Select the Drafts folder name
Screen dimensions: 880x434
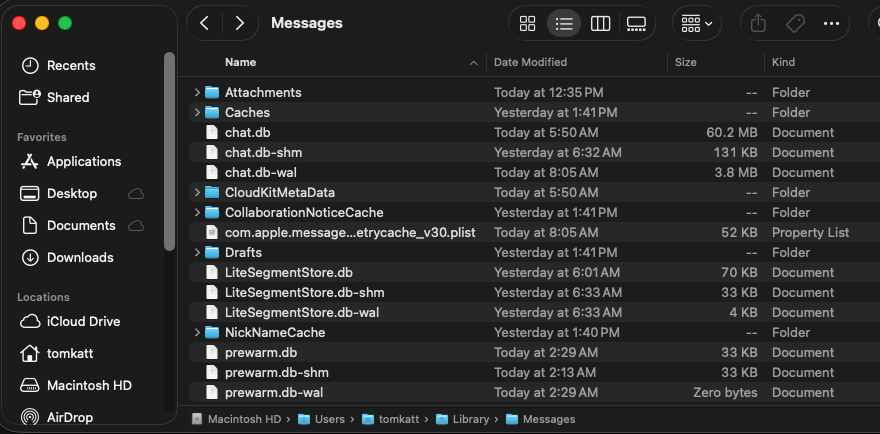[244, 253]
